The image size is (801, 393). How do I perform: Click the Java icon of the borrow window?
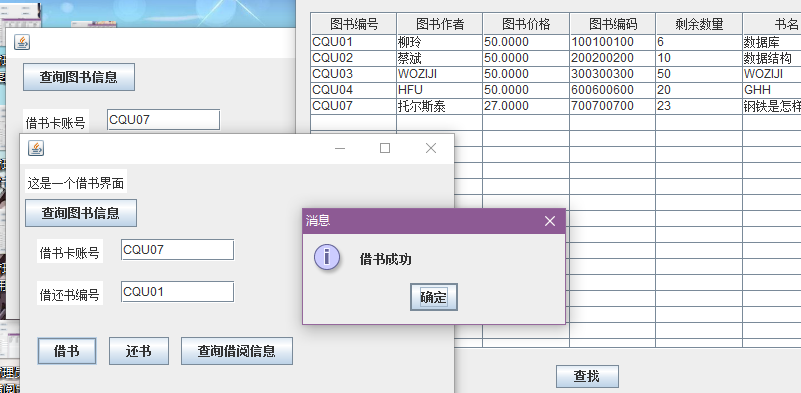[36, 148]
